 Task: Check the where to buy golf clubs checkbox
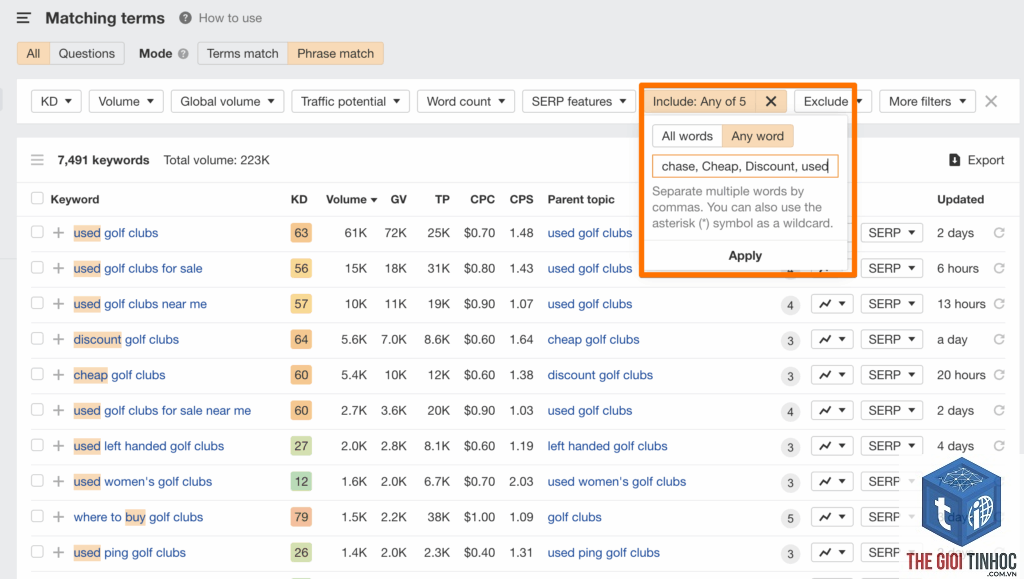(37, 516)
